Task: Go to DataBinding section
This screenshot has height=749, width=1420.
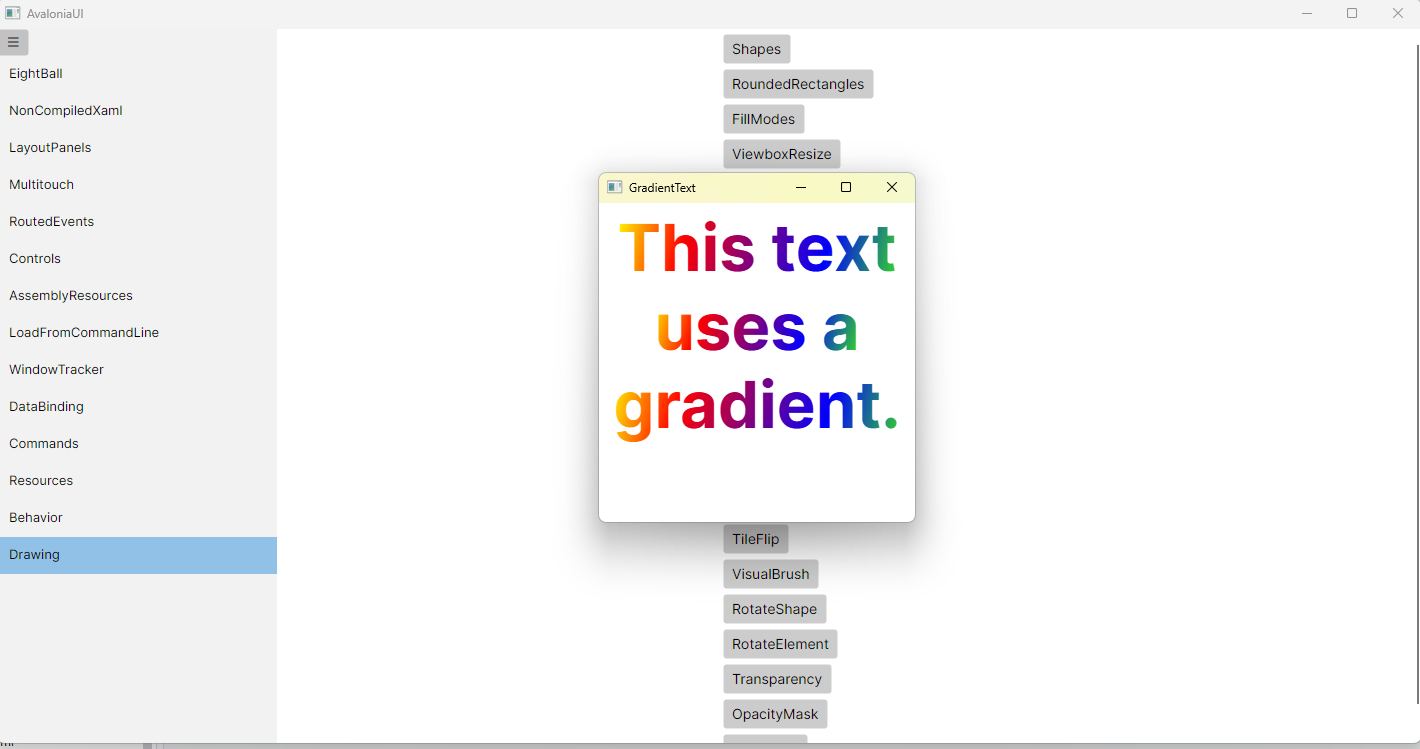Action: point(138,407)
